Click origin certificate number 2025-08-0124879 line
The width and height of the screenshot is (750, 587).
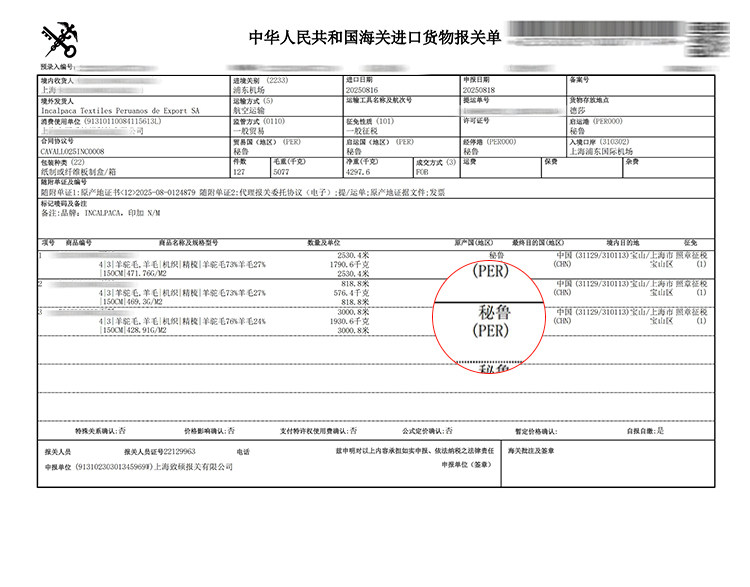pos(118,193)
